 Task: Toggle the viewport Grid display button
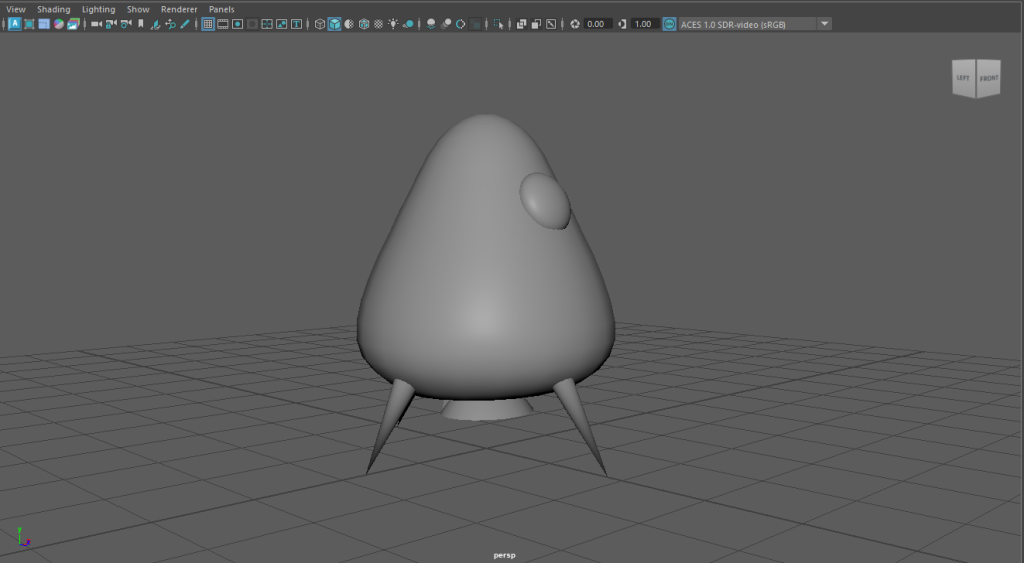tap(208, 23)
